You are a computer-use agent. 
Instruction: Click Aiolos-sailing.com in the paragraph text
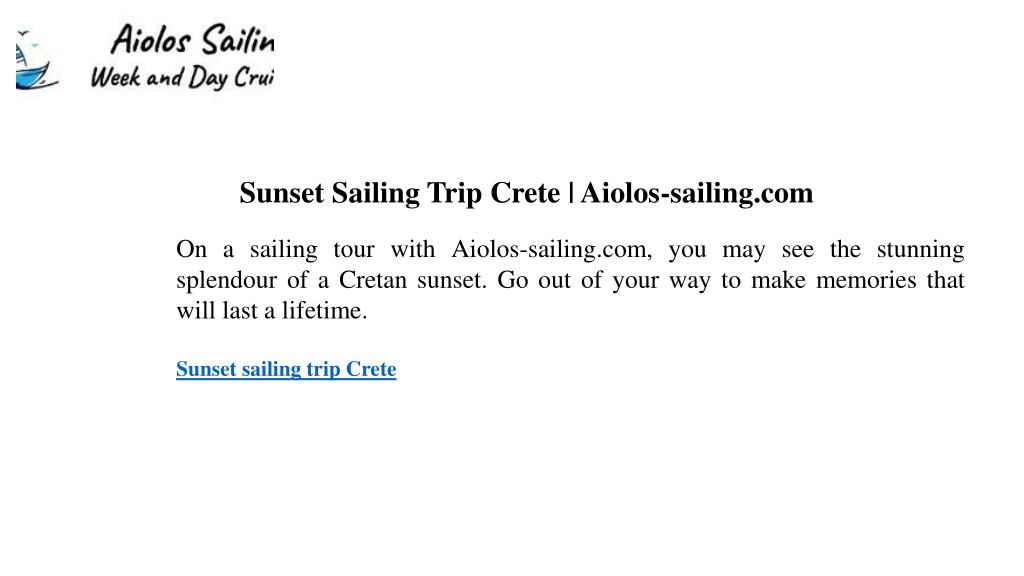point(551,249)
